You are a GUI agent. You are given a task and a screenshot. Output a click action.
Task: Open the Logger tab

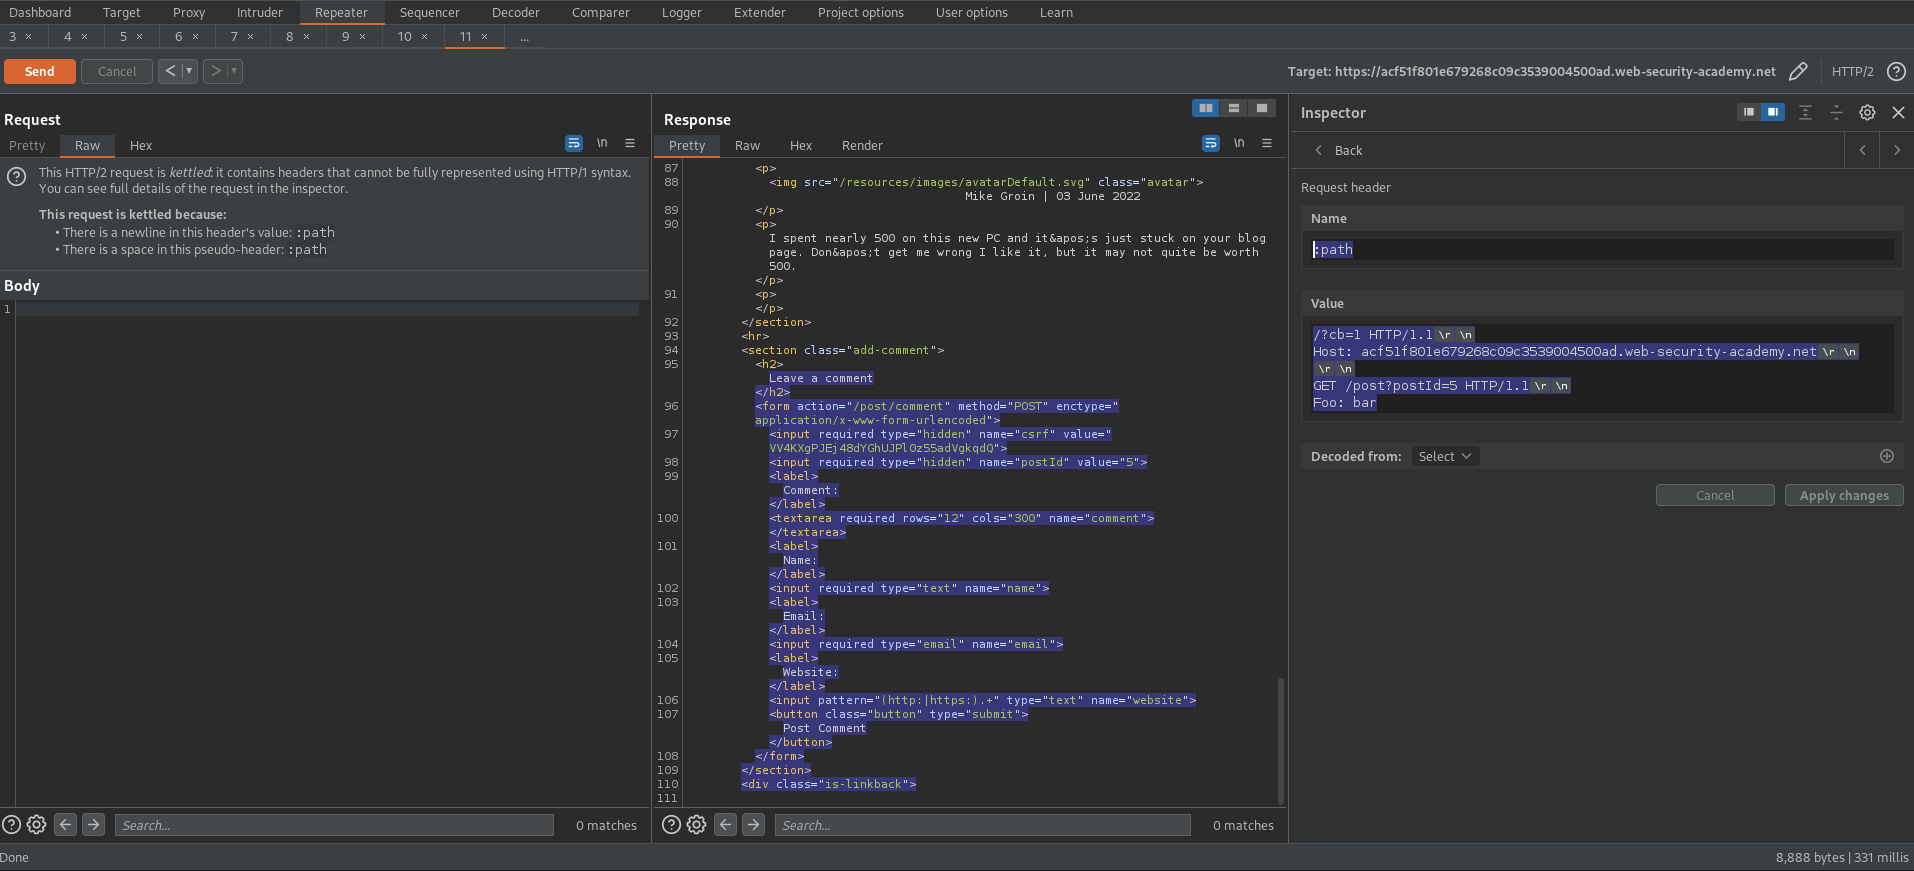tap(681, 12)
